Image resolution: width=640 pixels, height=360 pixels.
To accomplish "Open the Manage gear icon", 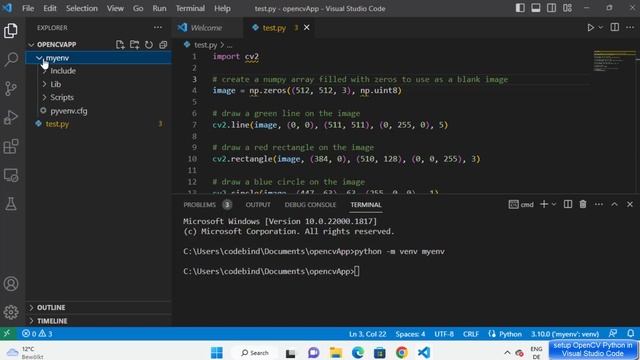I will point(11,312).
